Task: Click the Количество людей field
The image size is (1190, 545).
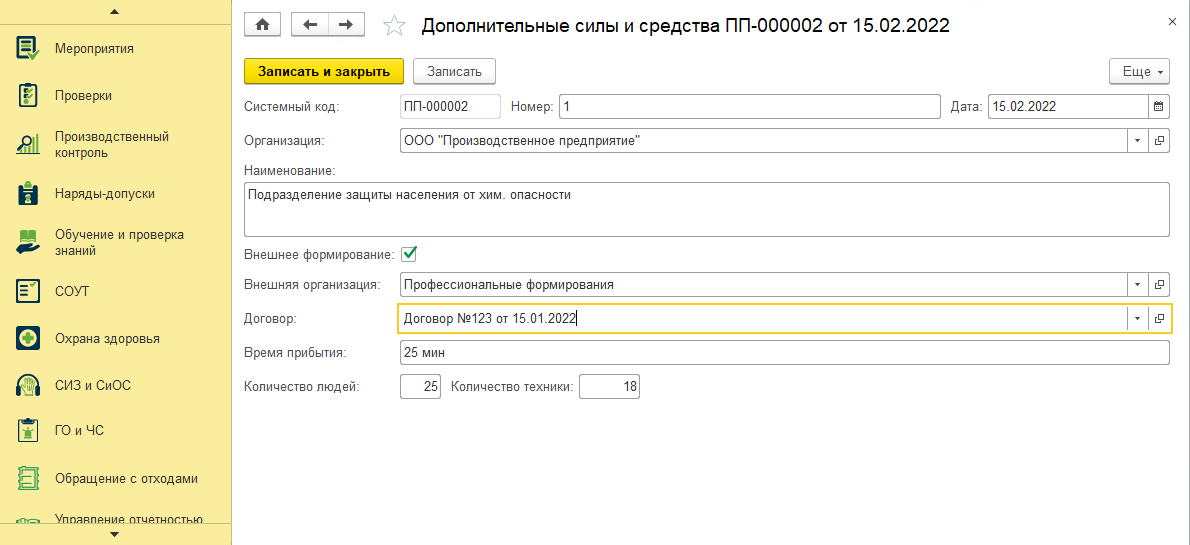Action: (x=420, y=387)
